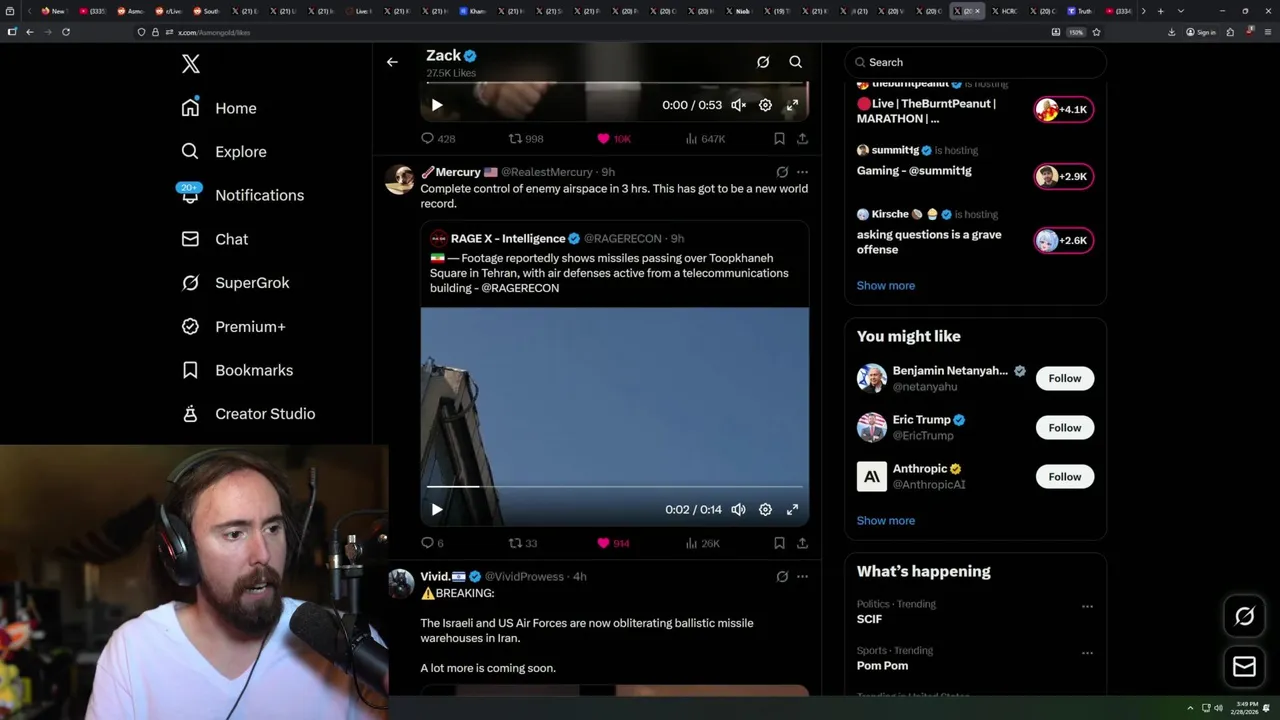Image resolution: width=1280 pixels, height=720 pixels.
Task: Open Notifications in the sidebar
Action: tap(242, 195)
